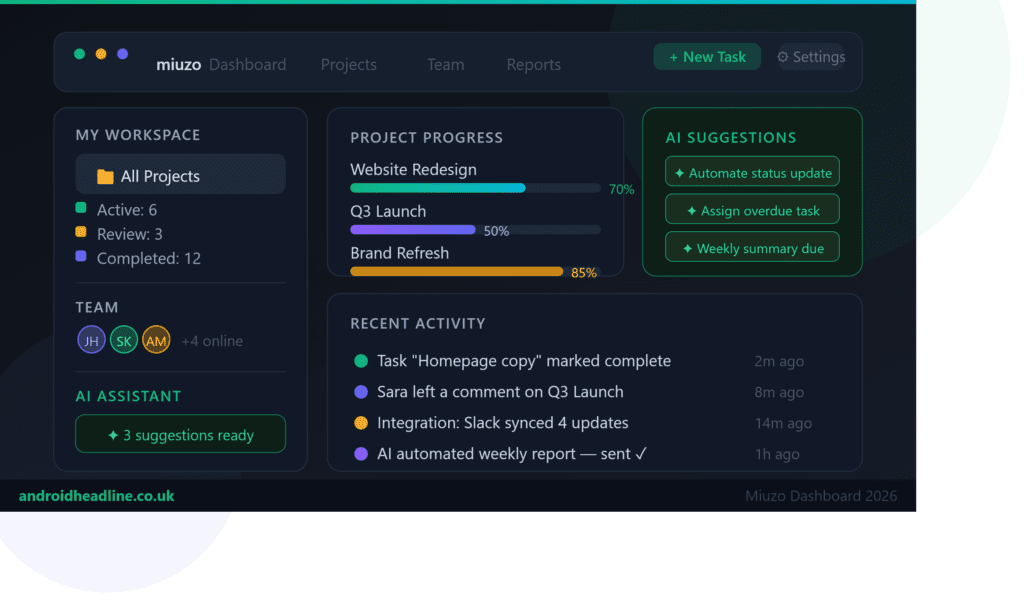Click the 70% progress value
Screen dimensions: 1024x606
coord(621,189)
